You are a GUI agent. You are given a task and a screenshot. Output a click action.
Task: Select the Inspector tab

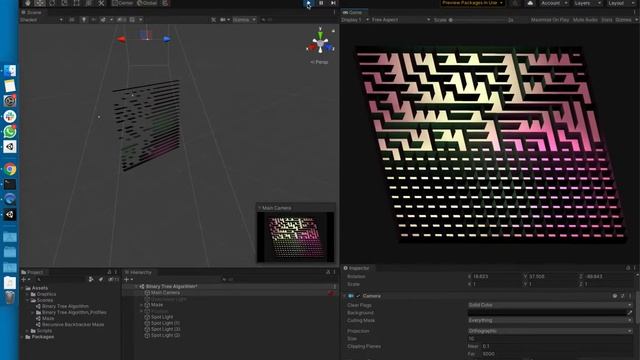(357, 268)
